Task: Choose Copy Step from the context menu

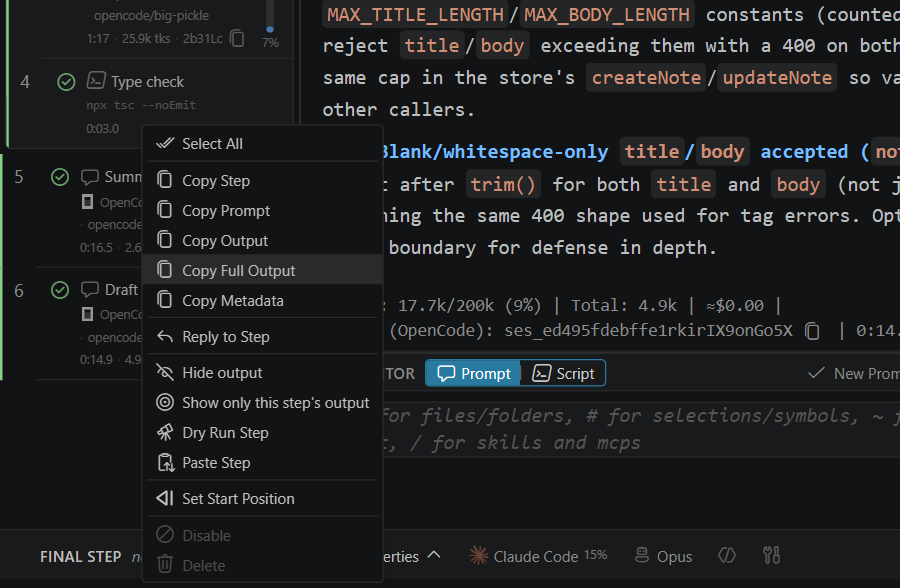Action: (x=263, y=180)
